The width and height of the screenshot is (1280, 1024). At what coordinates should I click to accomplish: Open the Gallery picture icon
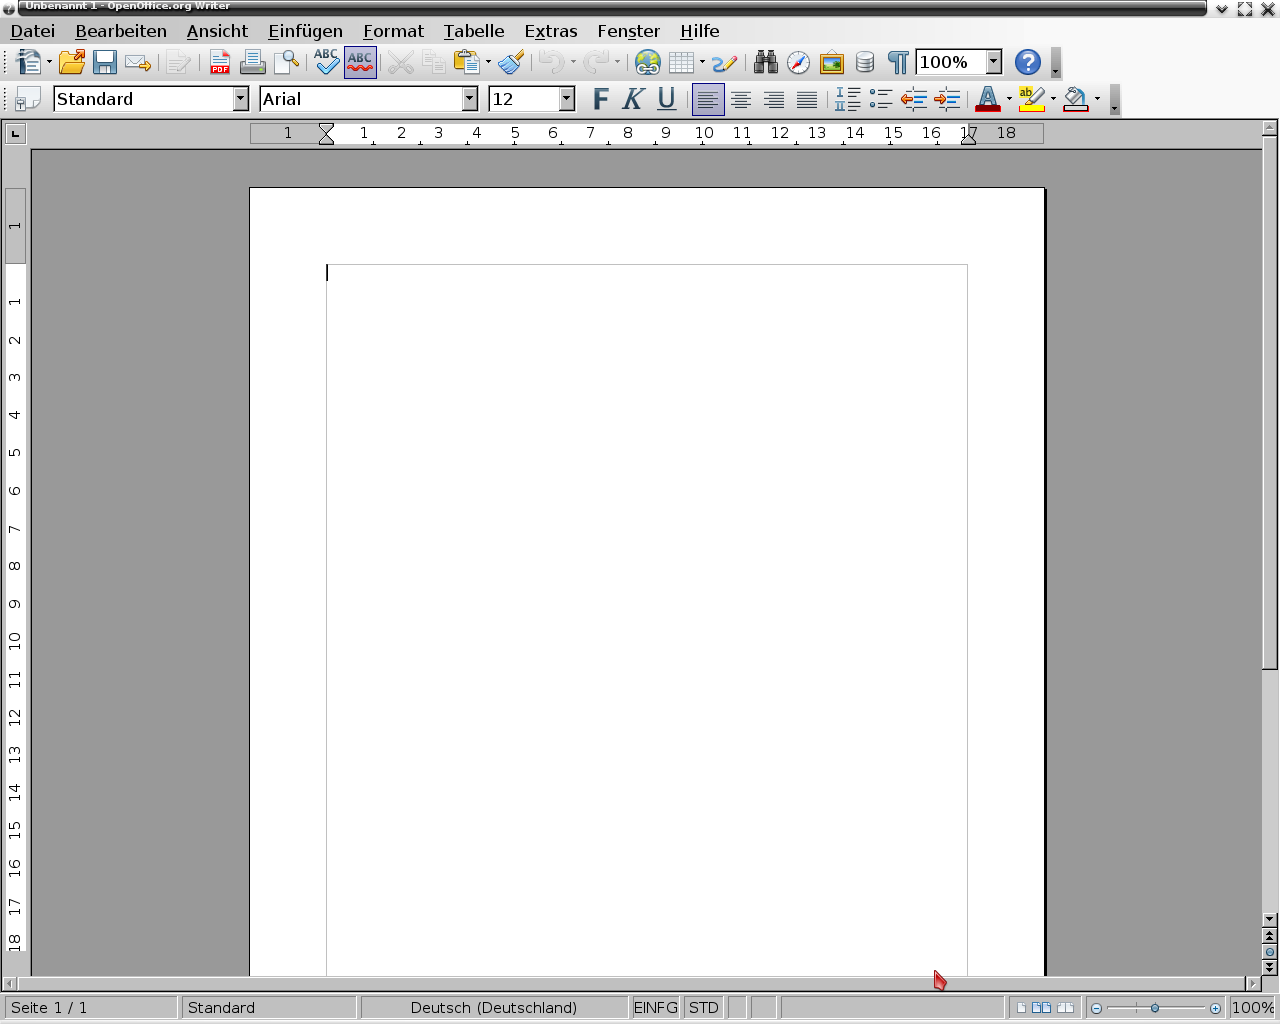tap(832, 63)
